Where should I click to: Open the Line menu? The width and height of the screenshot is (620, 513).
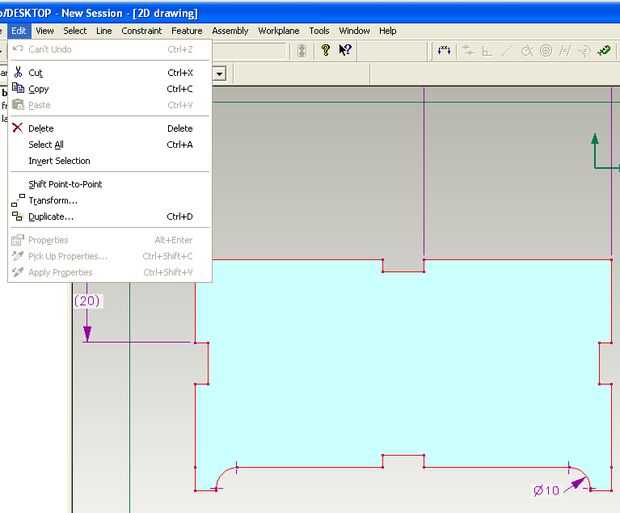click(104, 31)
